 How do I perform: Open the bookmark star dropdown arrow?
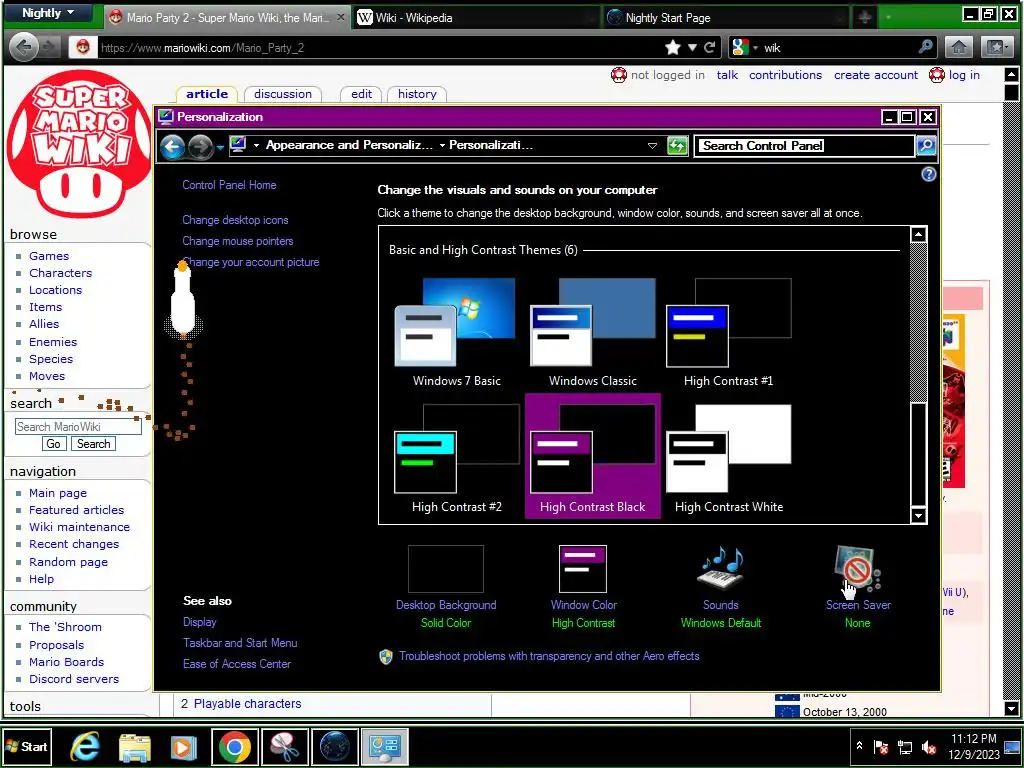tap(692, 47)
